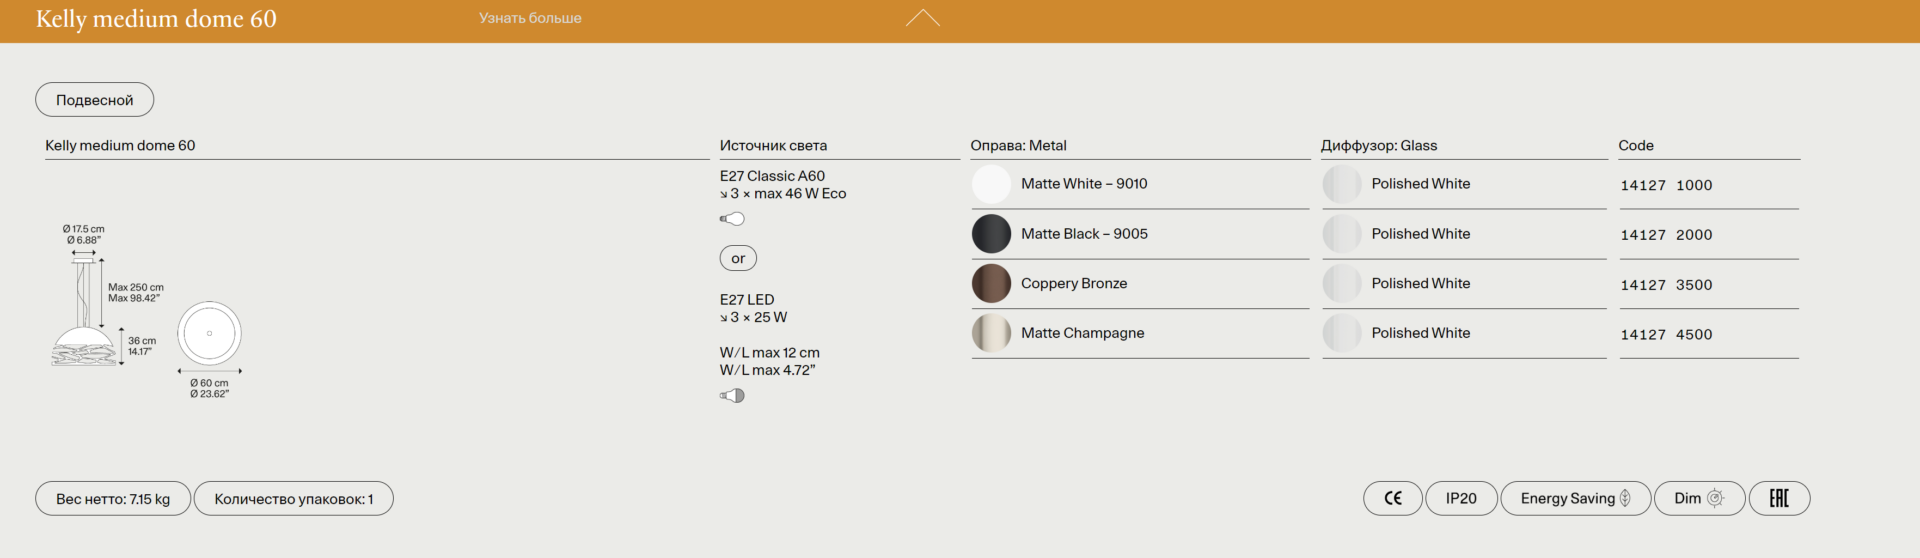Viewport: 1920px width, 558px height.
Task: Click the Matte White 9010 color swatch
Action: pos(991,184)
